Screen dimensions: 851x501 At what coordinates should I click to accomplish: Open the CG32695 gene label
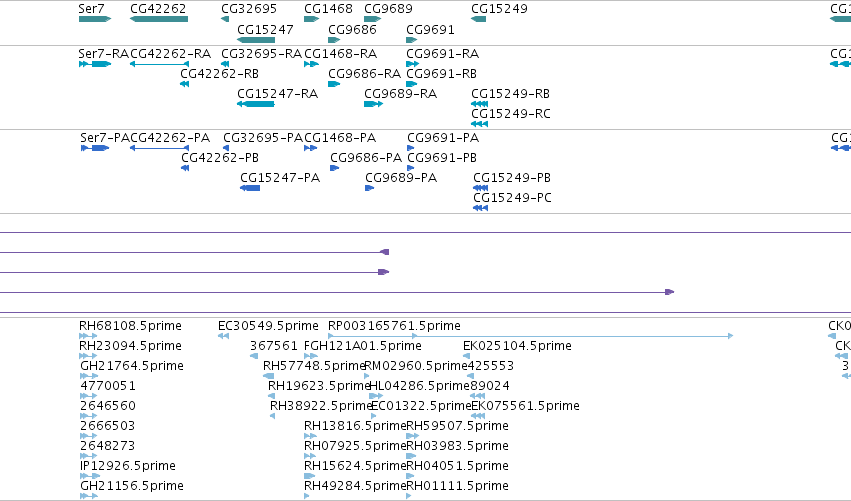click(x=249, y=9)
